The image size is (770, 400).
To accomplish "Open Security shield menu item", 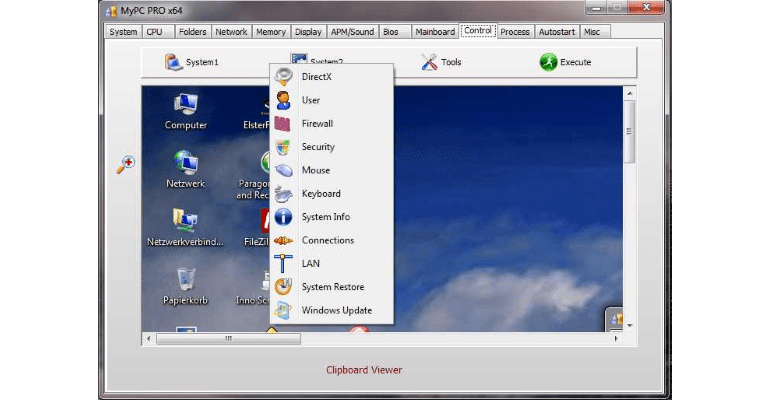I will [284, 147].
